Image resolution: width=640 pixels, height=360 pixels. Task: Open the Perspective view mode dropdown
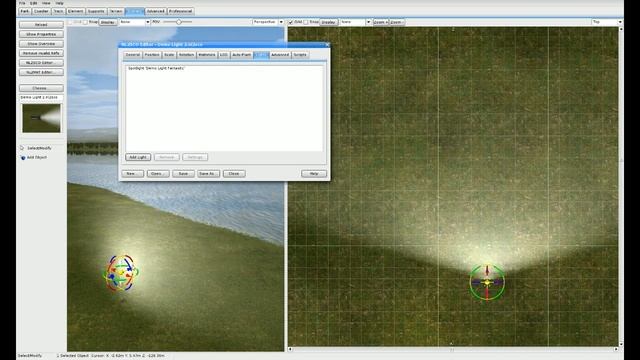pos(268,22)
